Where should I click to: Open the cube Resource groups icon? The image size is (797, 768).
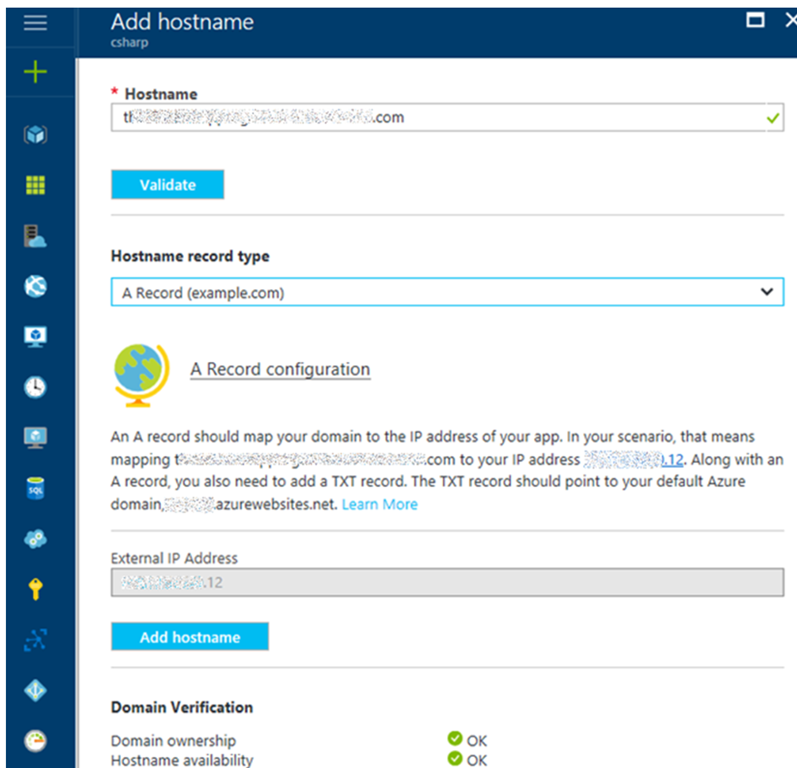click(x=35, y=134)
